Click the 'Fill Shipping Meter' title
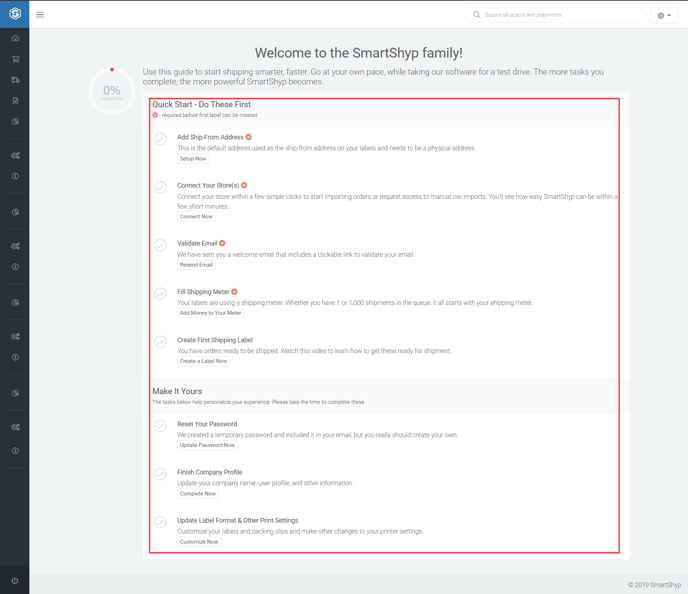This screenshot has width=688, height=594. tap(203, 292)
